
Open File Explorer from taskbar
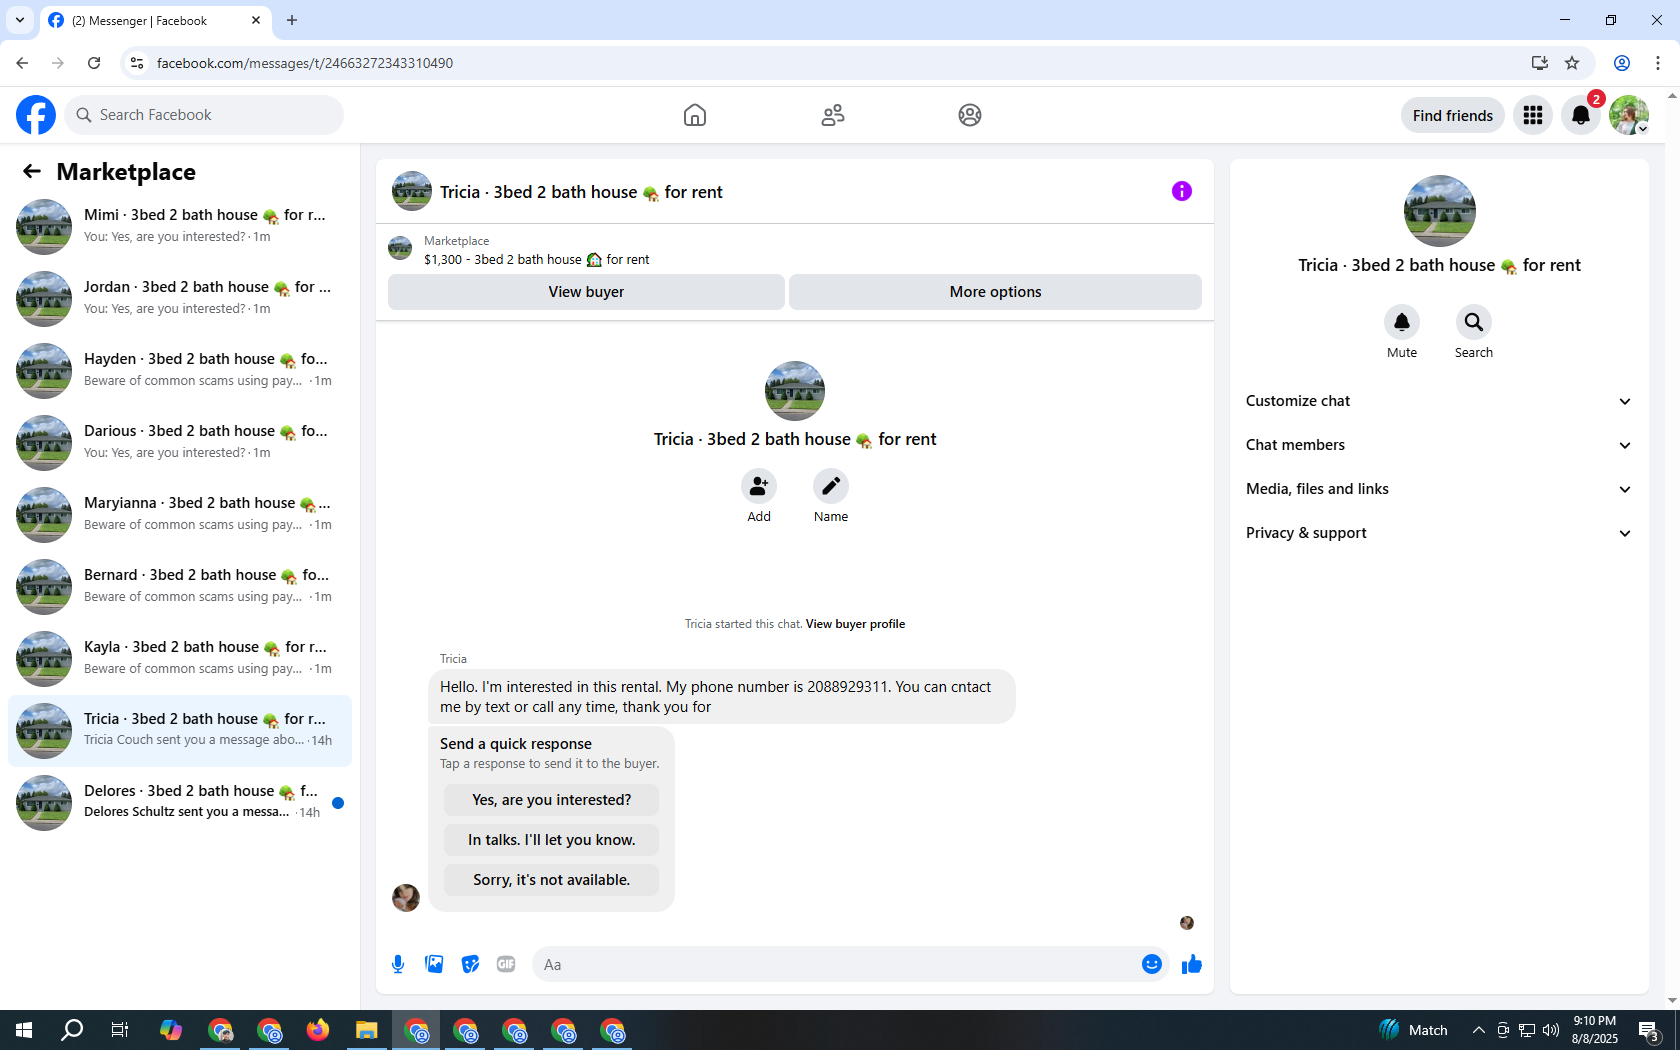point(367,1030)
